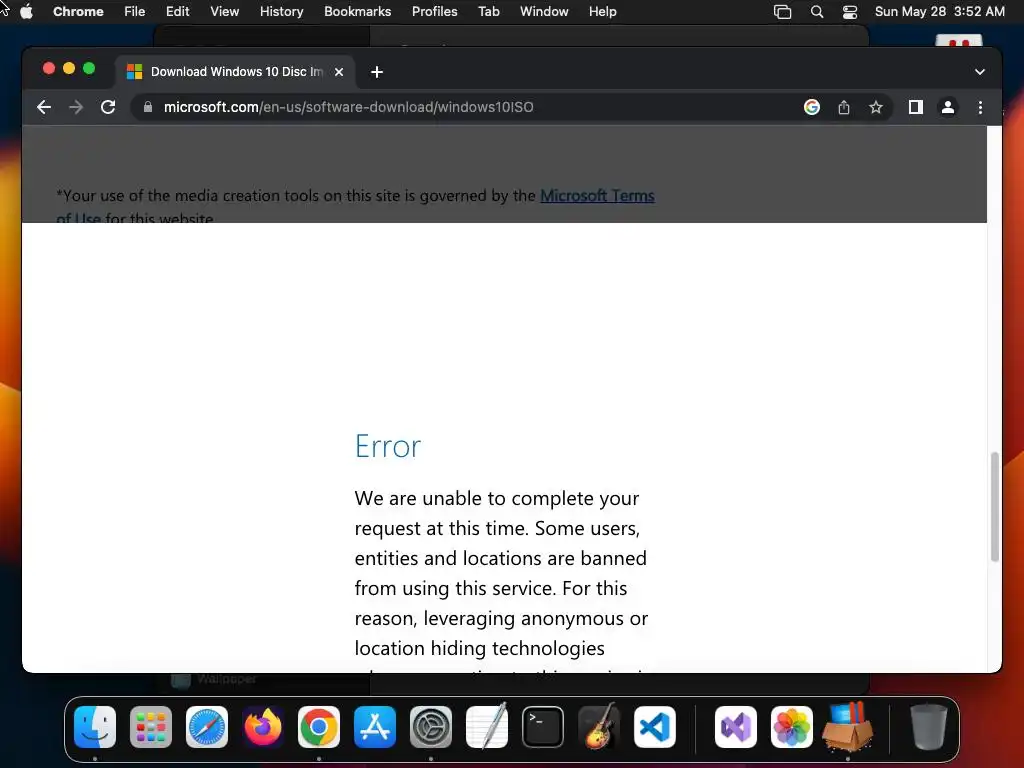The image size is (1024, 768).
Task: Open Visual Studio Code from the Dock
Action: pos(655,727)
